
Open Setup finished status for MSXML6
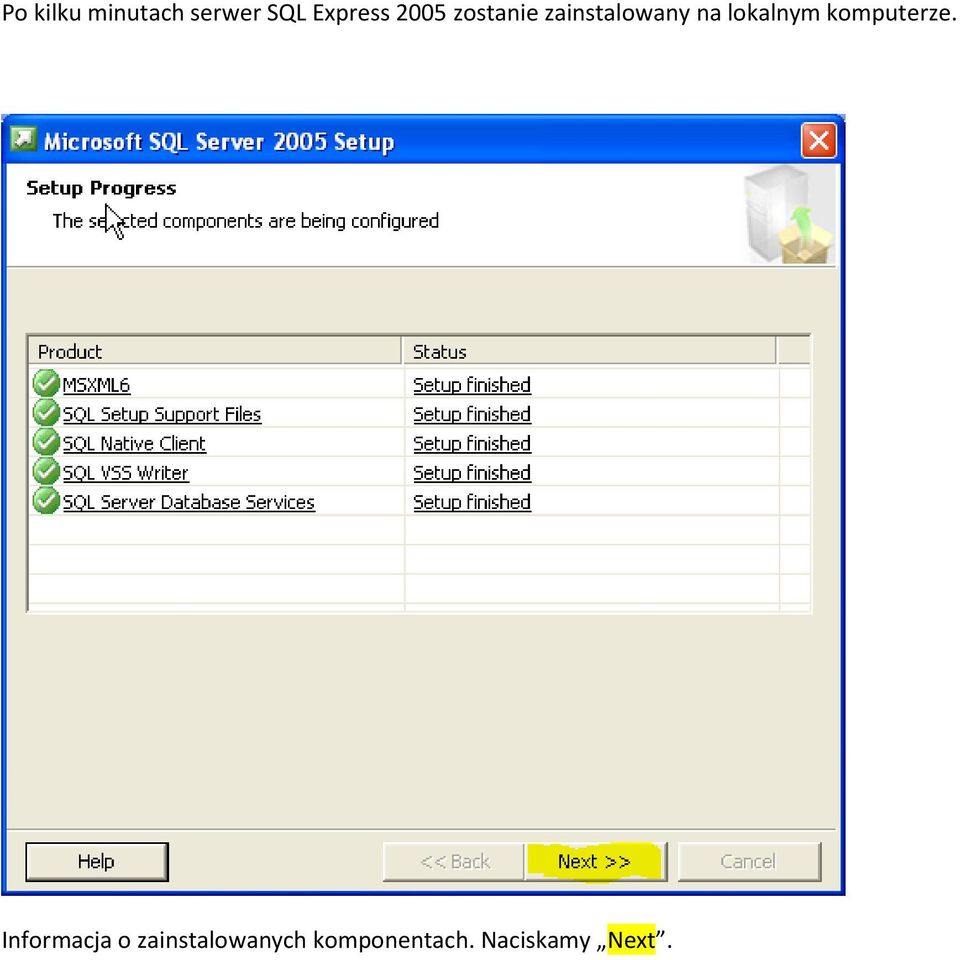[x=472, y=384]
